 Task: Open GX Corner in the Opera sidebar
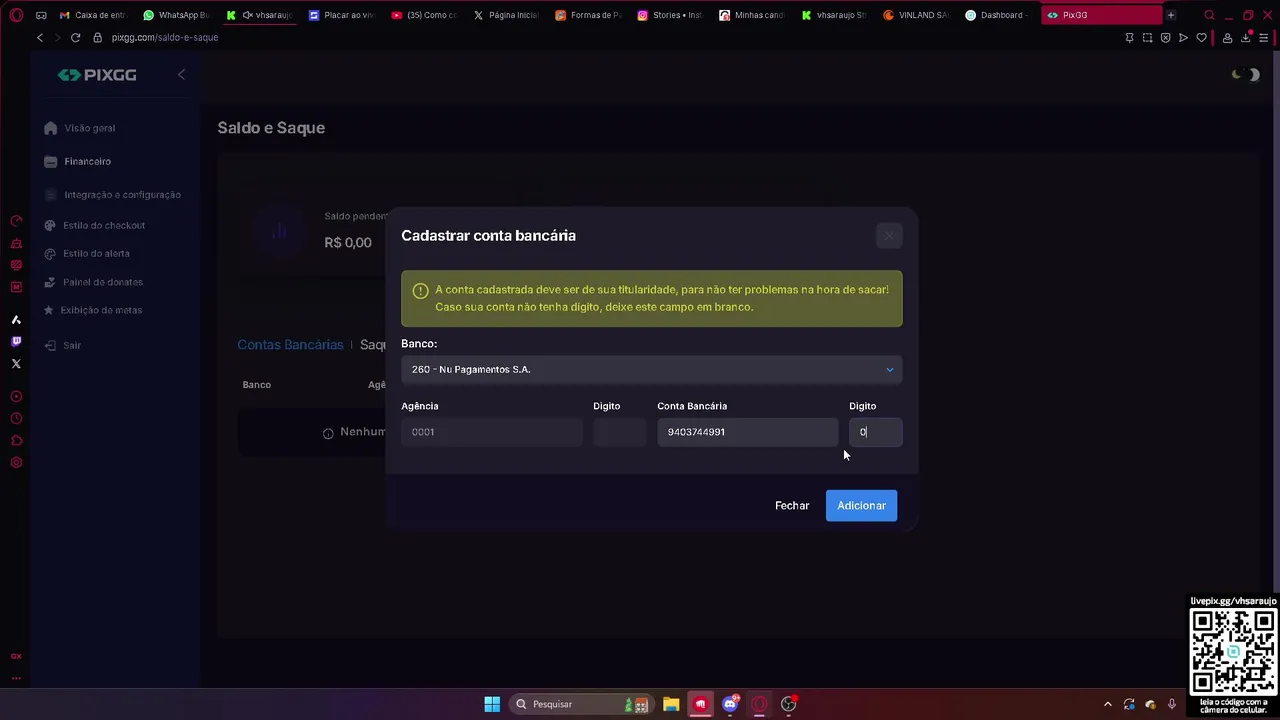click(16, 656)
